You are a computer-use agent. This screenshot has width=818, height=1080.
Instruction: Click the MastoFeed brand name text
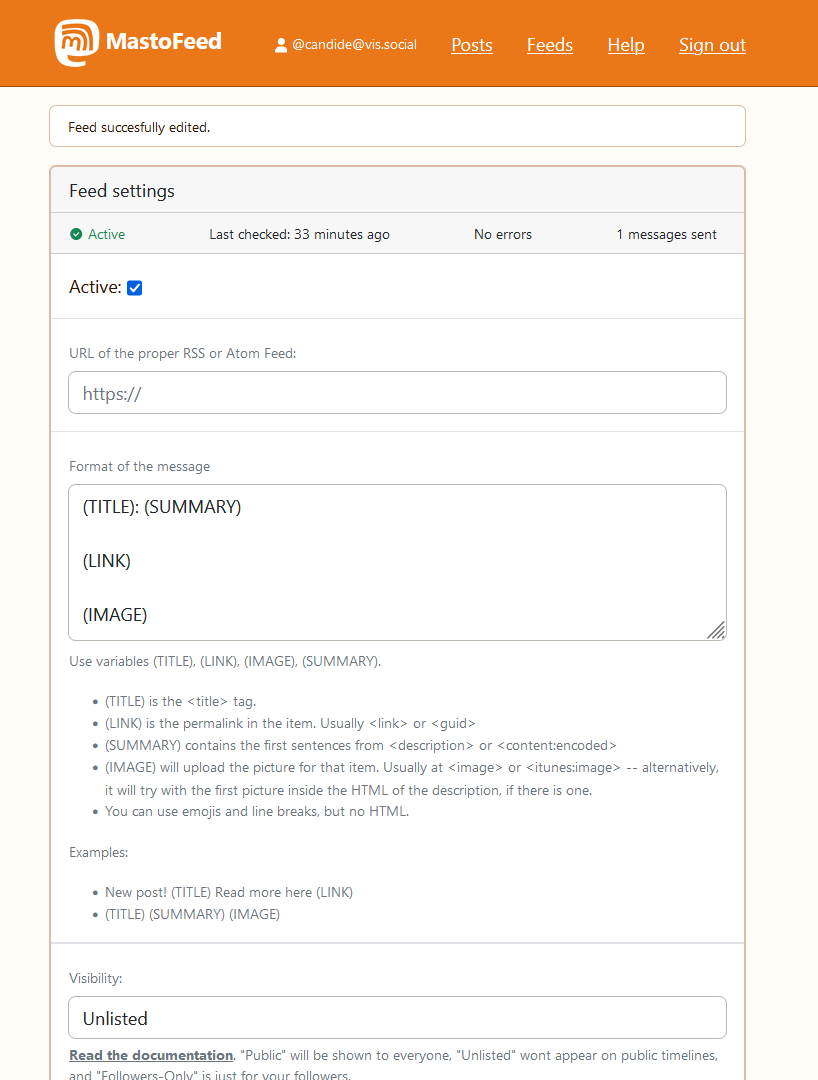[163, 42]
